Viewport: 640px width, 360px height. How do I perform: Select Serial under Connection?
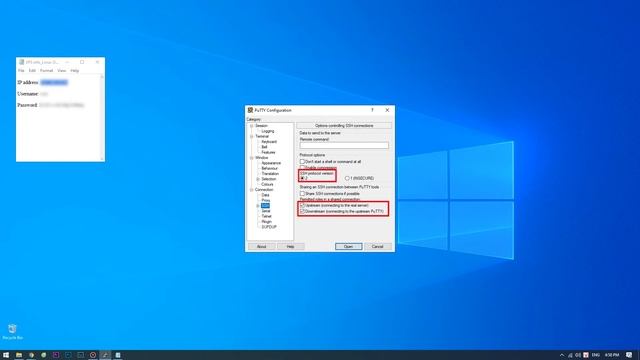pos(266,211)
